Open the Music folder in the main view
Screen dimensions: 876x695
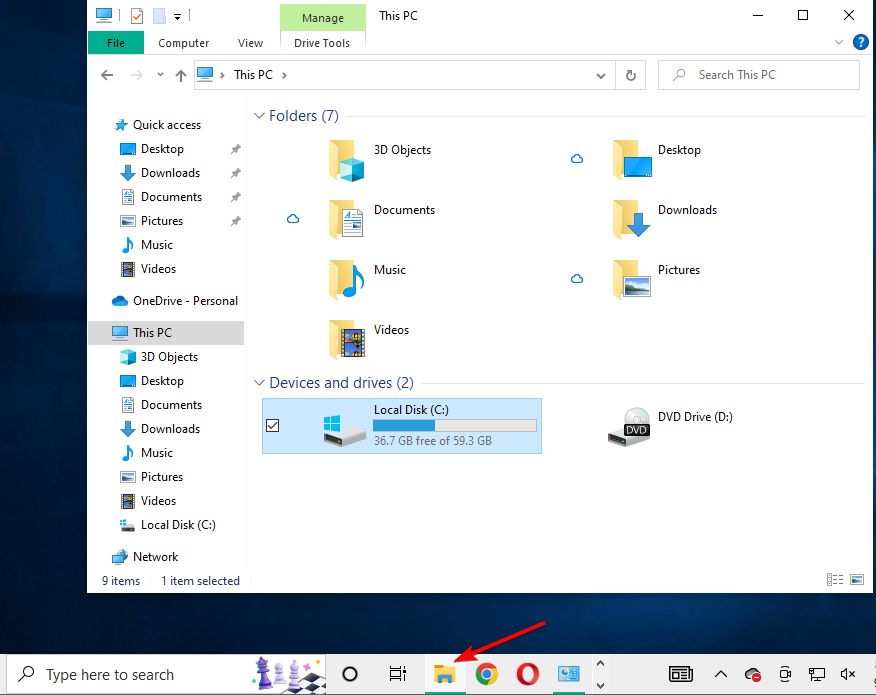(390, 270)
